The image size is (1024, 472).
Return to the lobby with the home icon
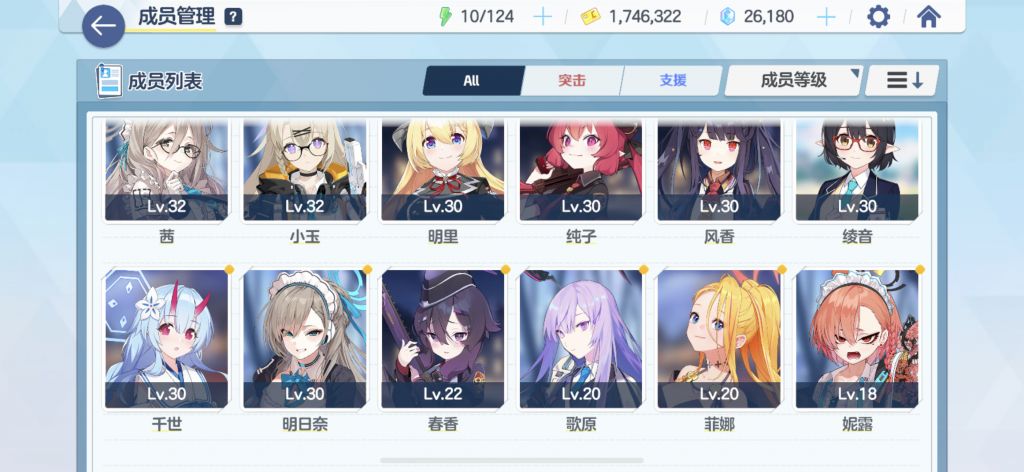pos(929,17)
